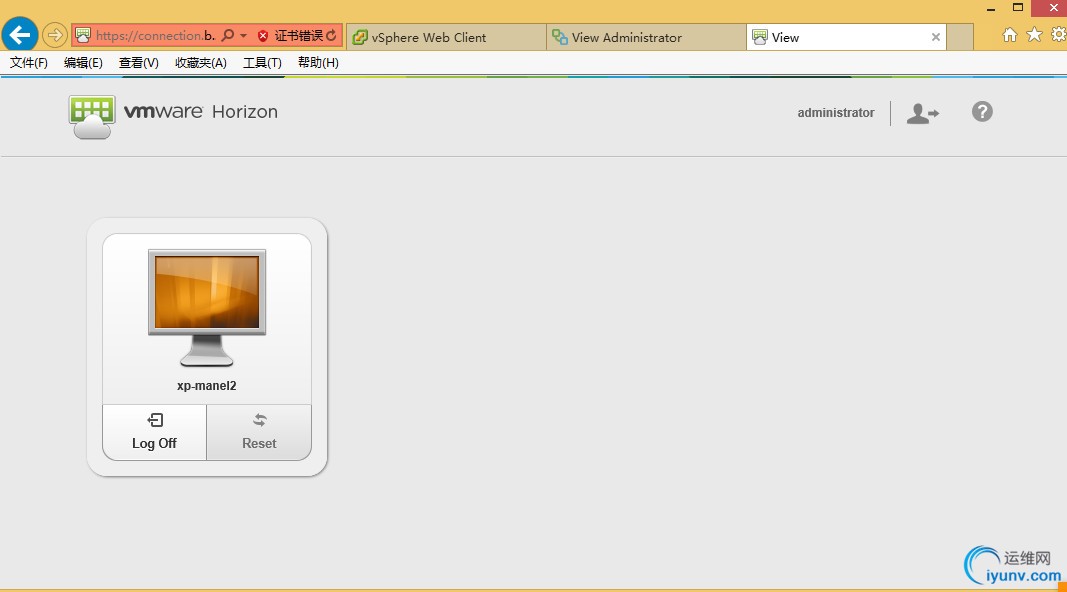The height and width of the screenshot is (592, 1067).
Task: Click the administrator user name
Action: [x=836, y=113]
